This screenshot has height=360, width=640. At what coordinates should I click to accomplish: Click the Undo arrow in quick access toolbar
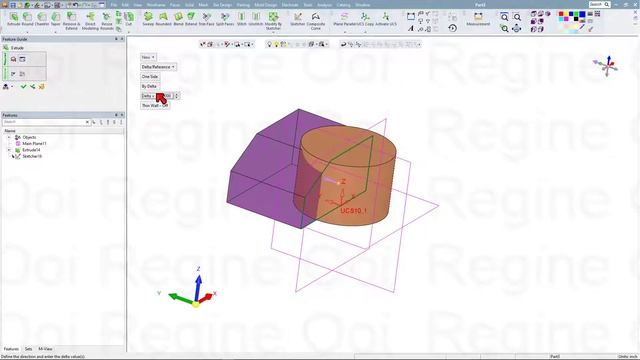76,5
